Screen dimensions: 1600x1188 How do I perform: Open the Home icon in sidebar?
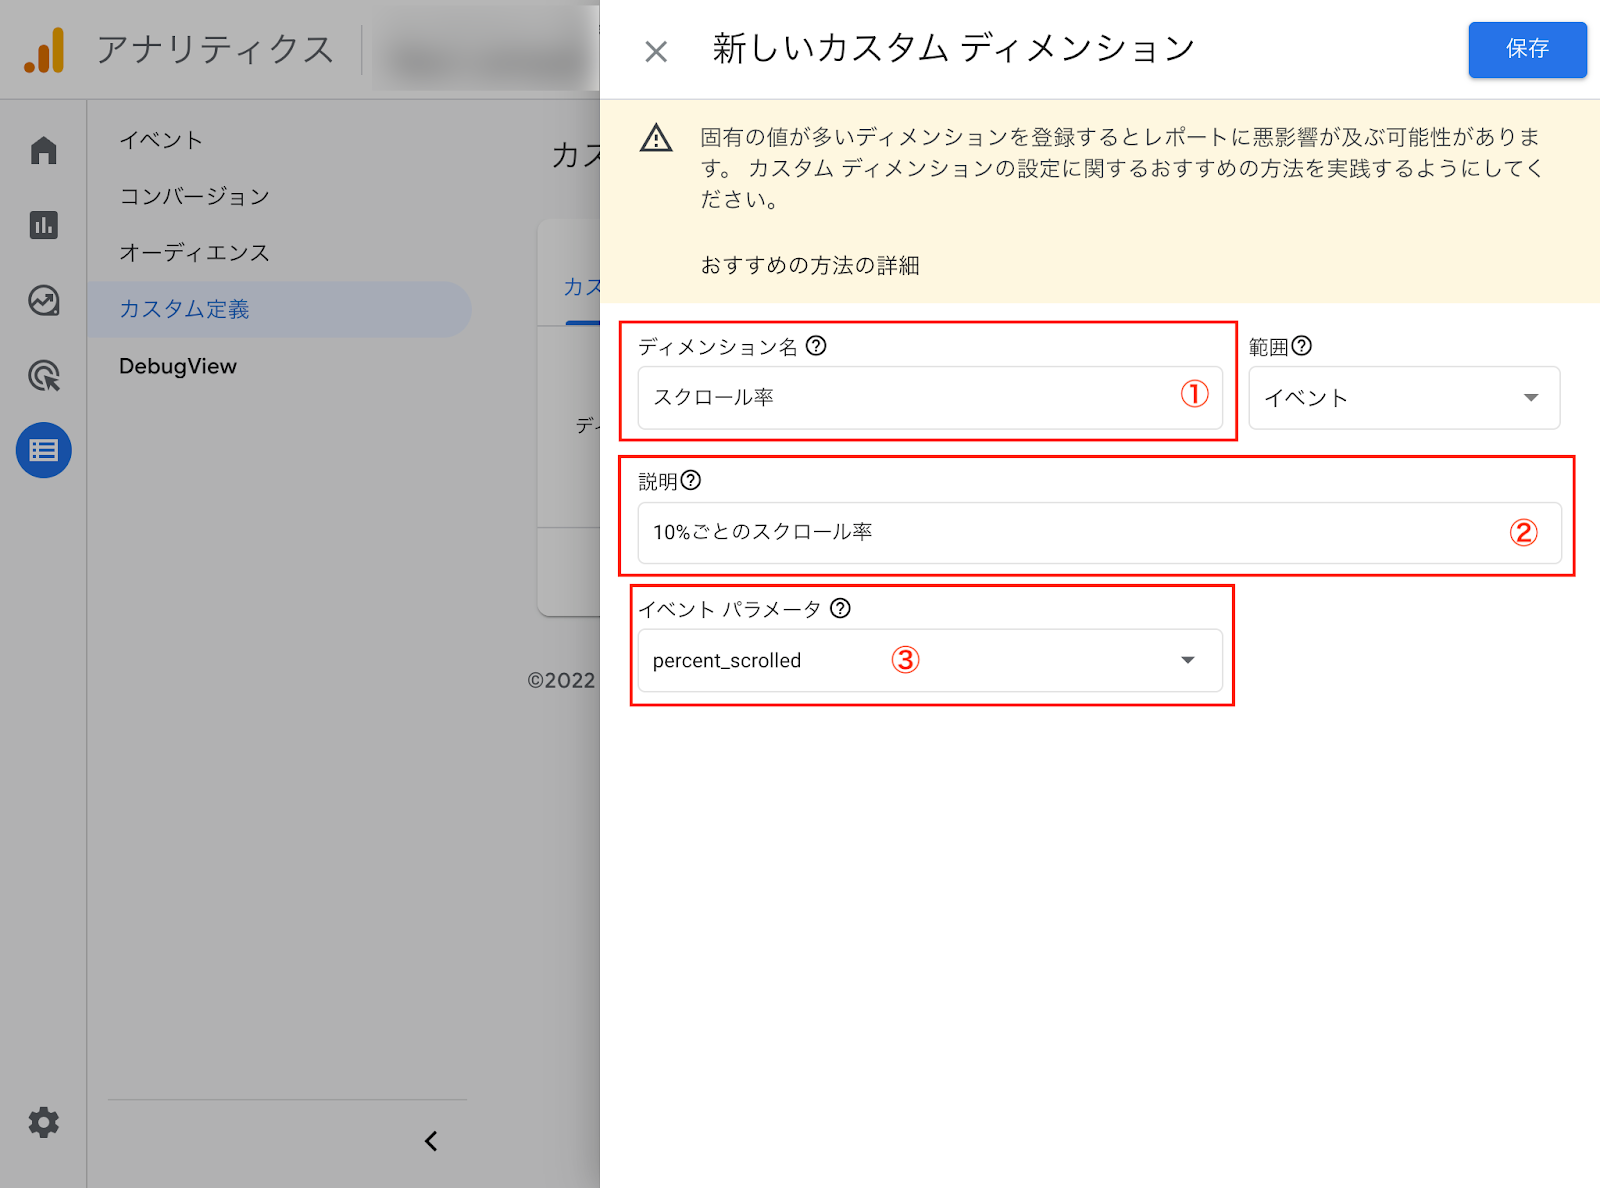[x=43, y=150]
